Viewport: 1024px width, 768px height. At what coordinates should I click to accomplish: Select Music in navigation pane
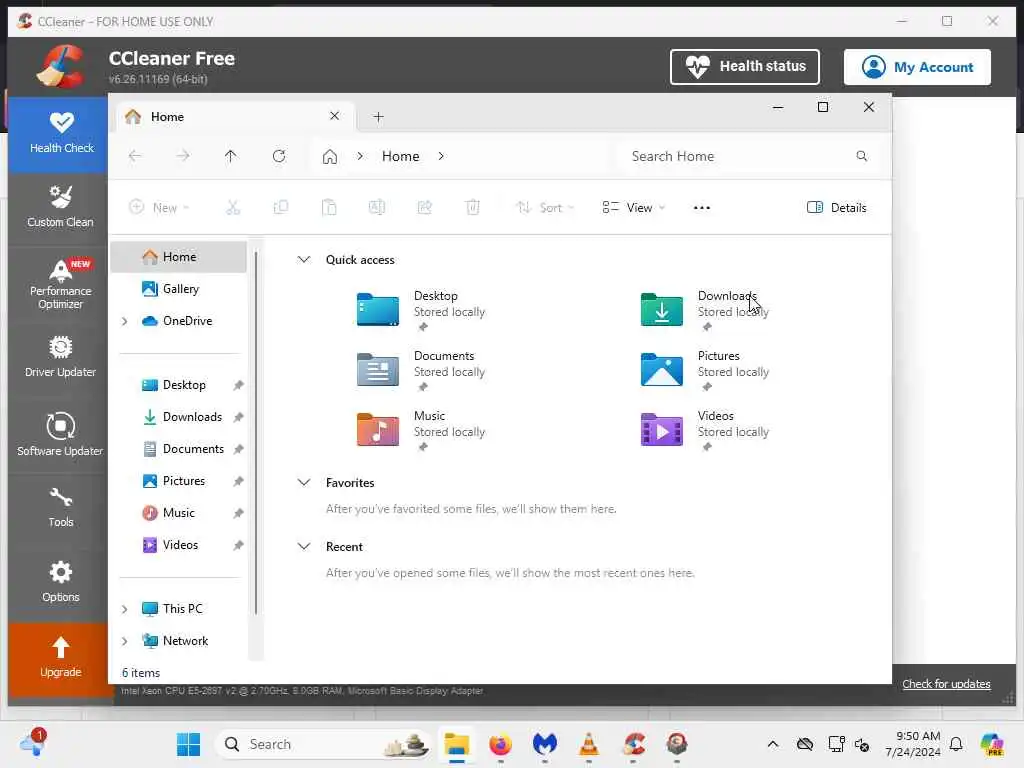click(x=179, y=513)
